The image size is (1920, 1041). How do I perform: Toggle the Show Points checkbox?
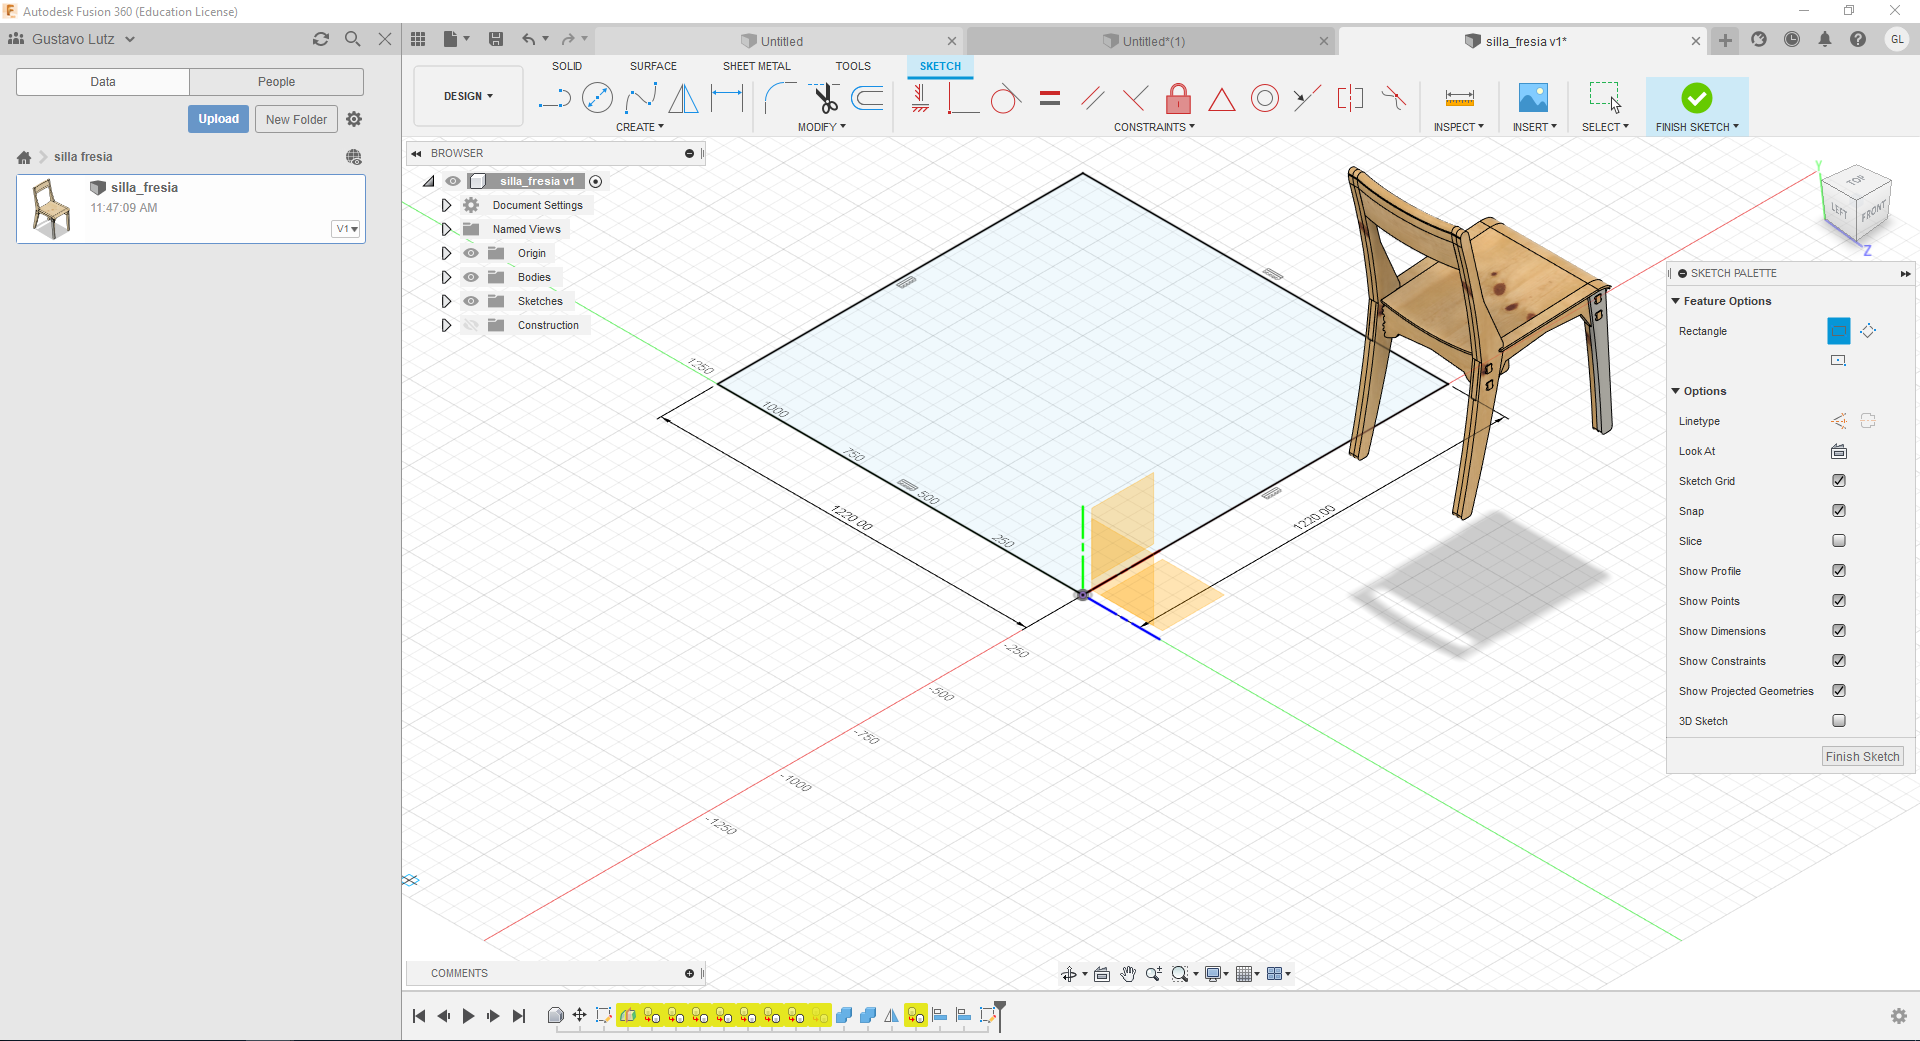click(x=1838, y=601)
